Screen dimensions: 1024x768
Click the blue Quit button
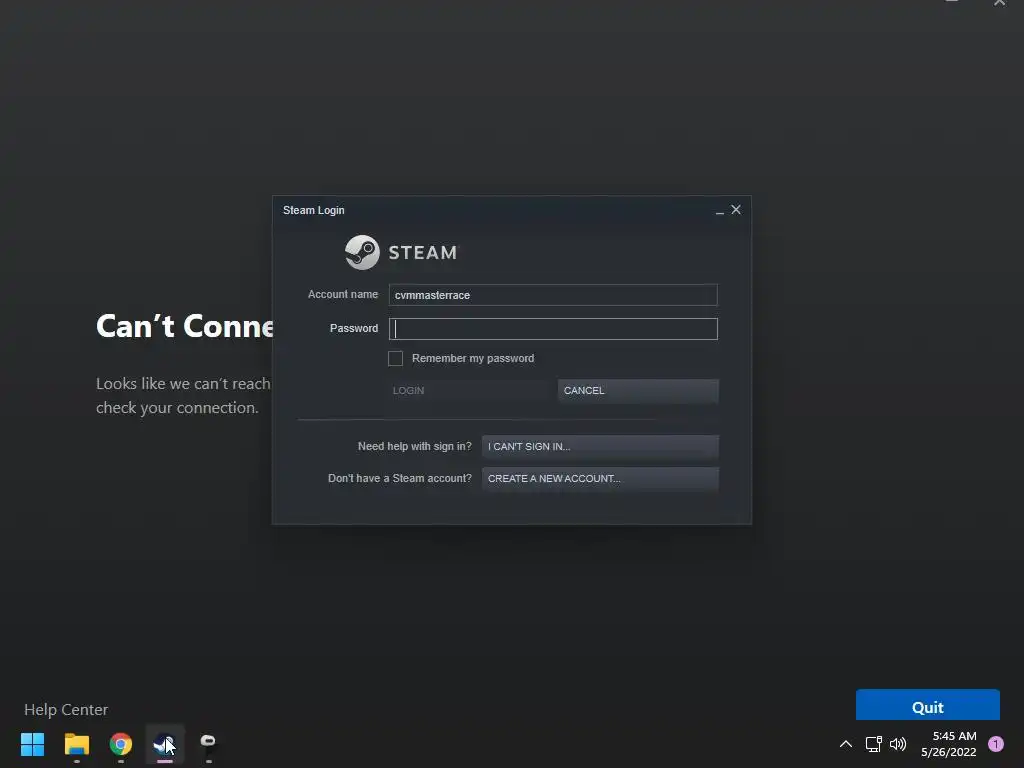point(927,705)
